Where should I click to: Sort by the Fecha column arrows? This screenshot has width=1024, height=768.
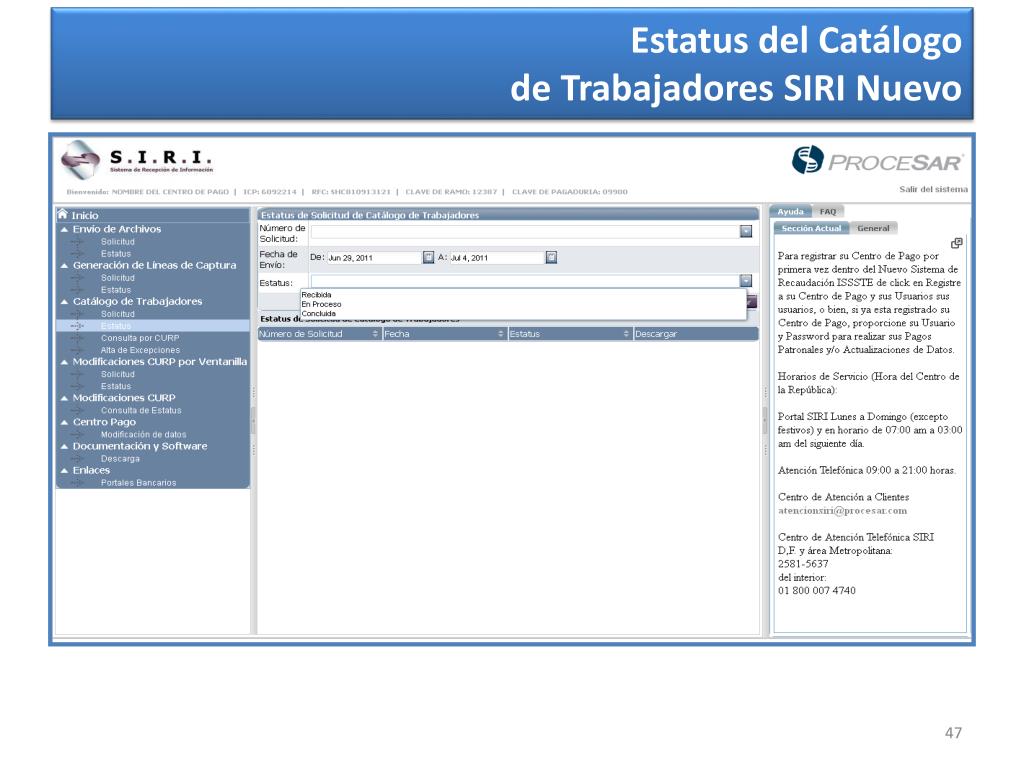tap(501, 334)
